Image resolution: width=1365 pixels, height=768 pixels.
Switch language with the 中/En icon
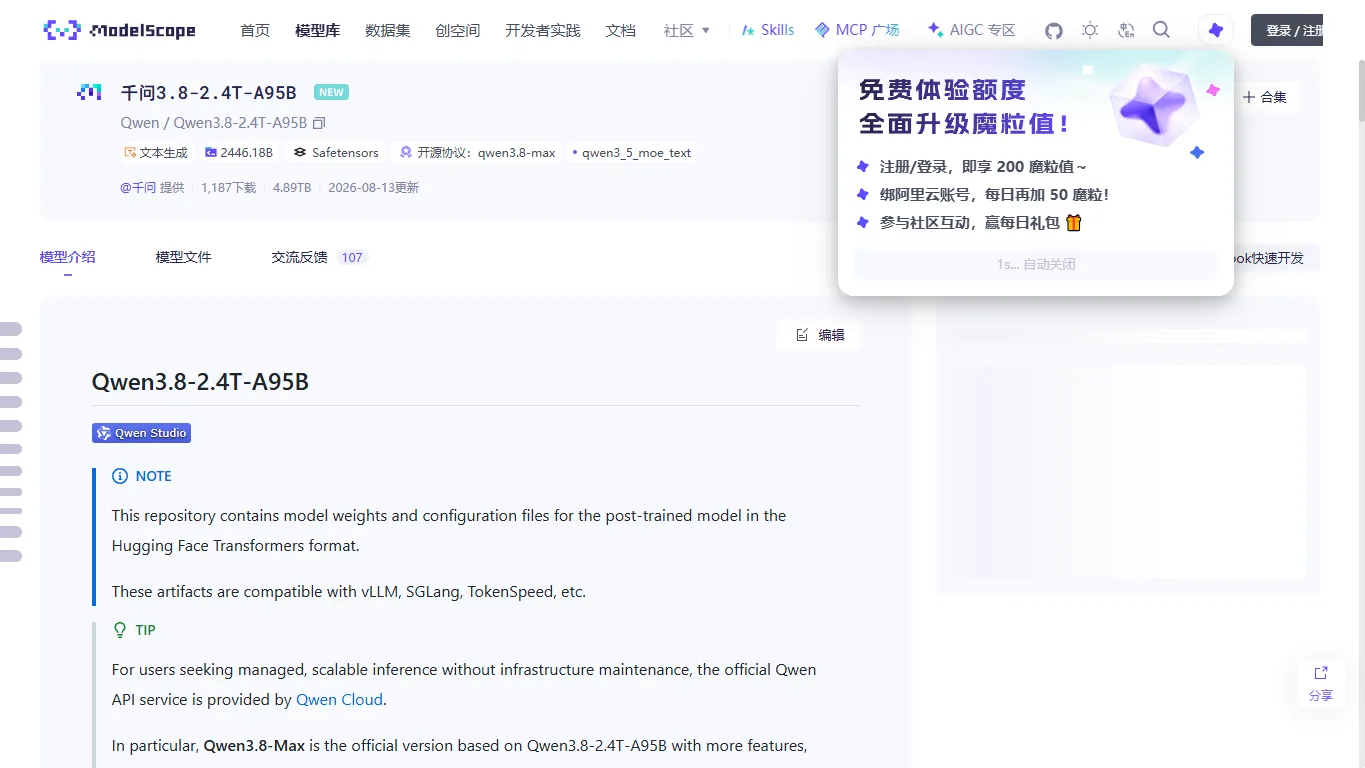[1126, 31]
